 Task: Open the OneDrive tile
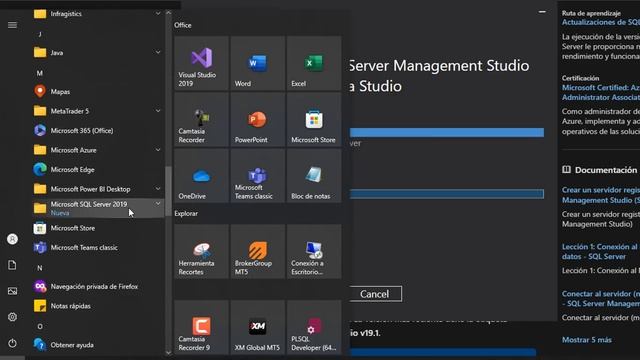201,176
